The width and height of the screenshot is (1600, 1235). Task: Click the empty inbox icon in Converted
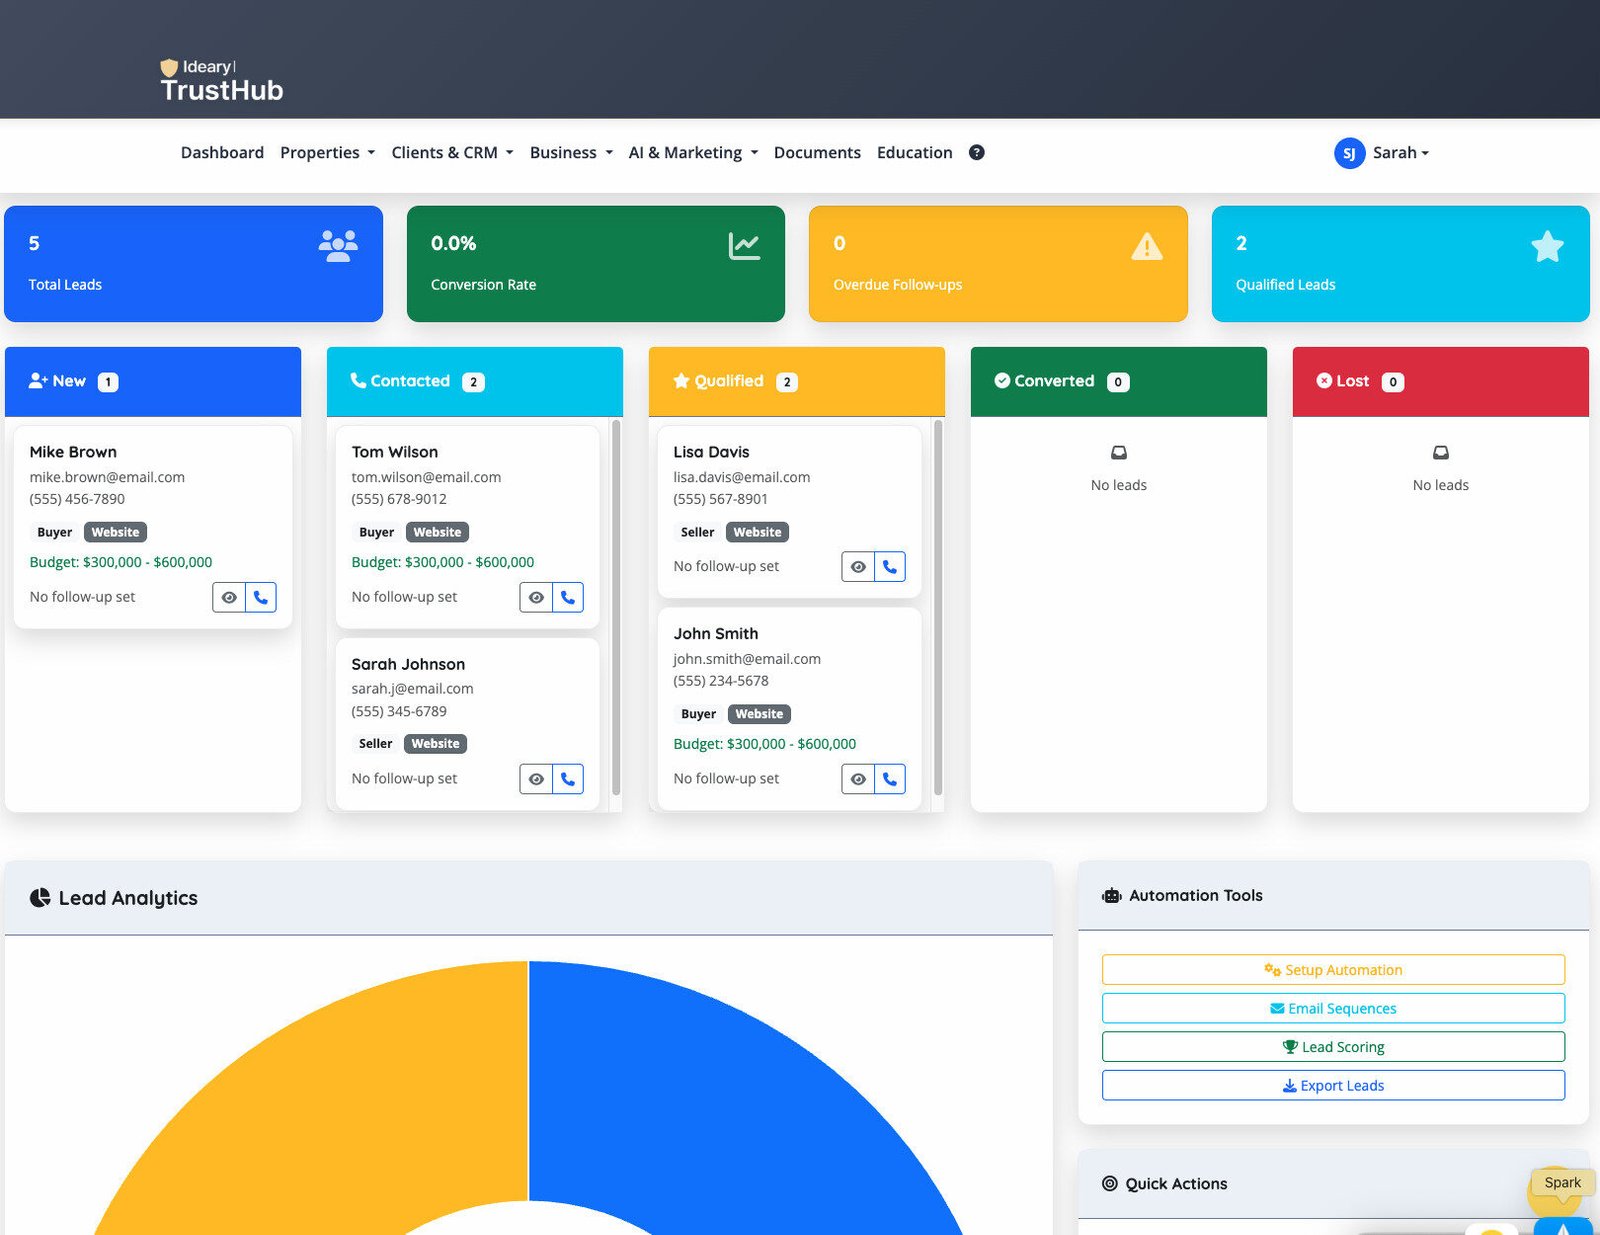click(x=1119, y=453)
